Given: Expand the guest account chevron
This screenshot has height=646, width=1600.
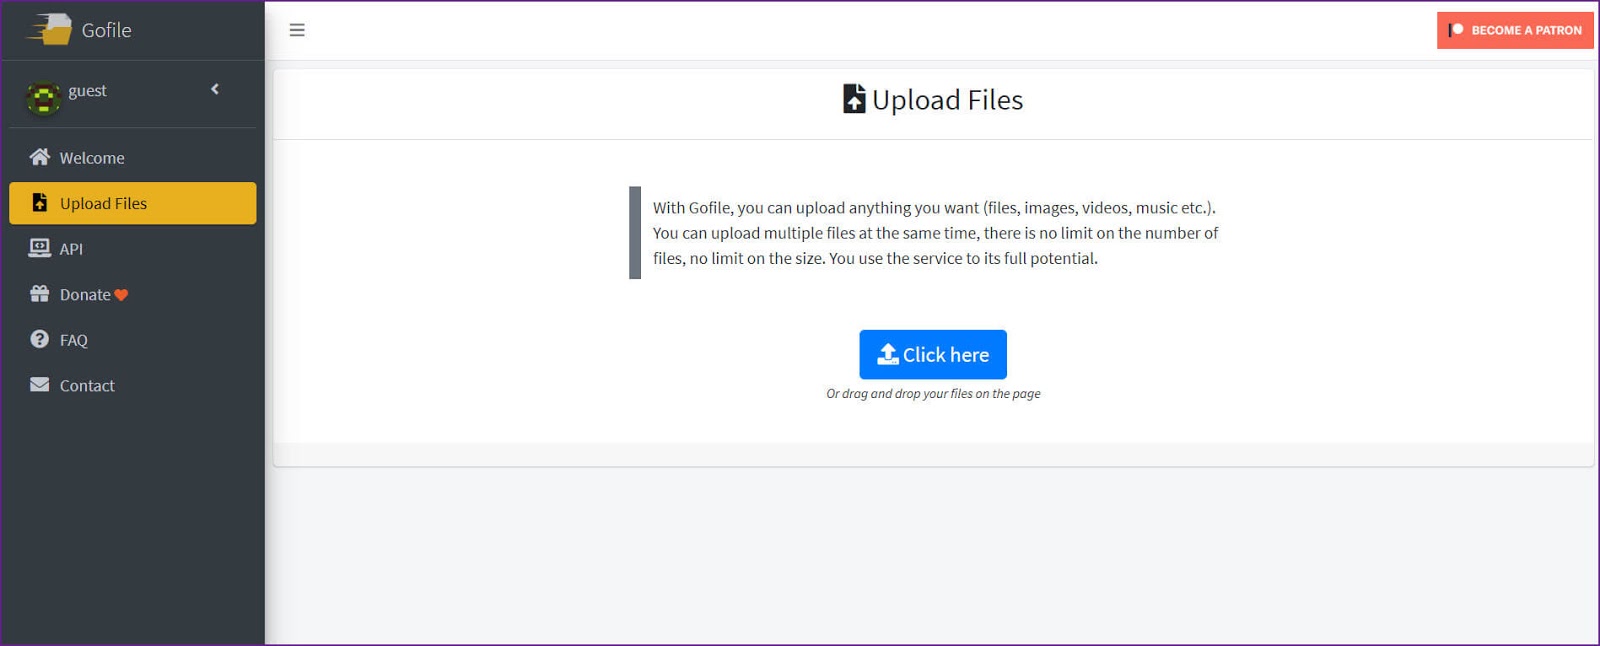Looking at the screenshot, I should click(215, 89).
